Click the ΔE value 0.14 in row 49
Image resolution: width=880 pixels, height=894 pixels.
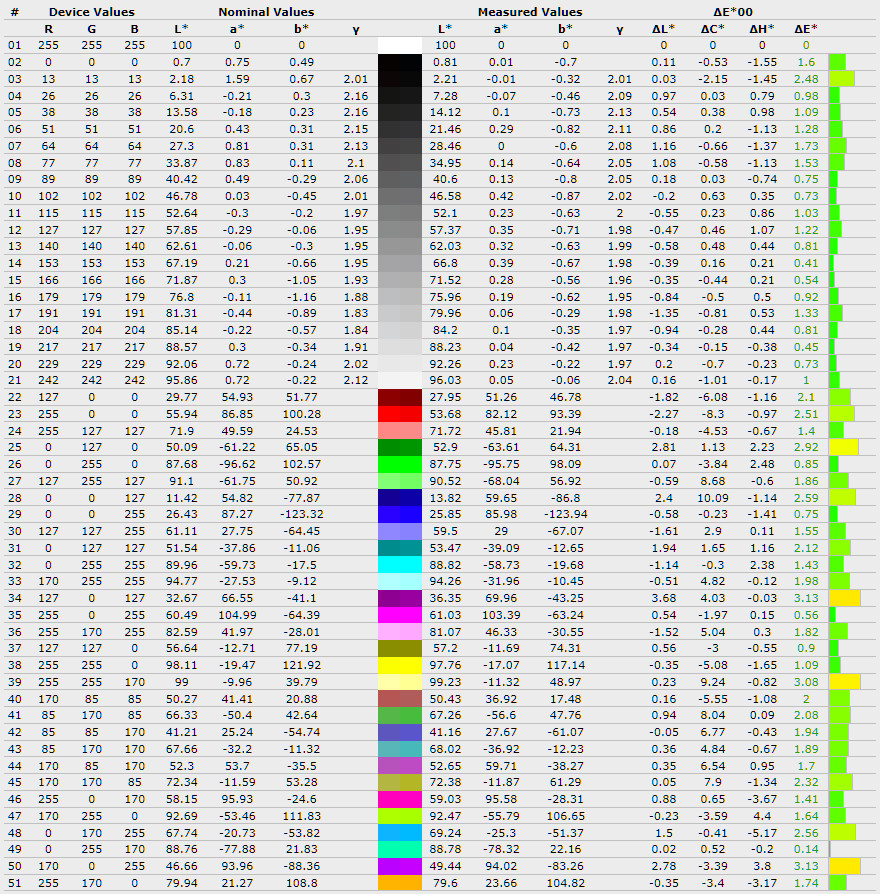pos(805,849)
